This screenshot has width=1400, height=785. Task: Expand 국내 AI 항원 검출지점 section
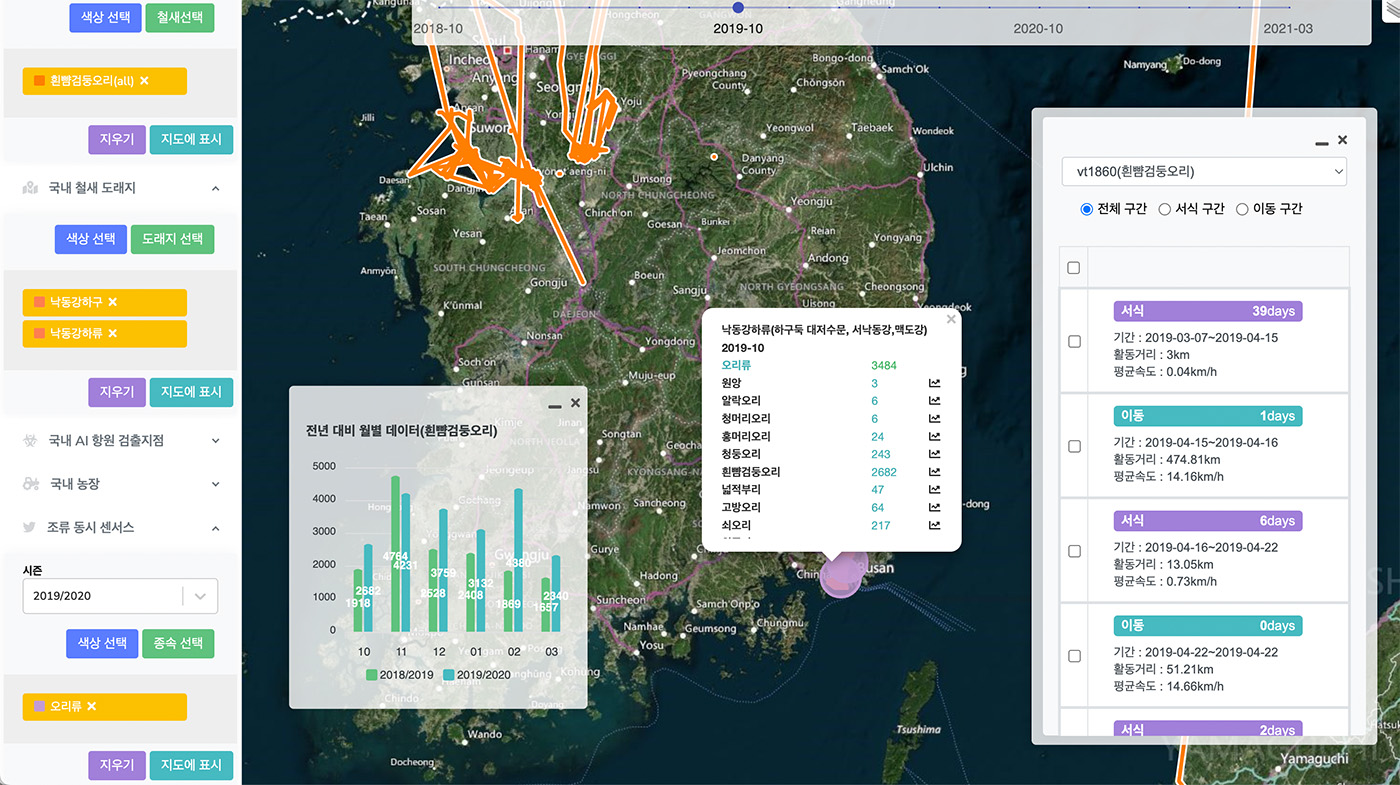[x=215, y=440]
